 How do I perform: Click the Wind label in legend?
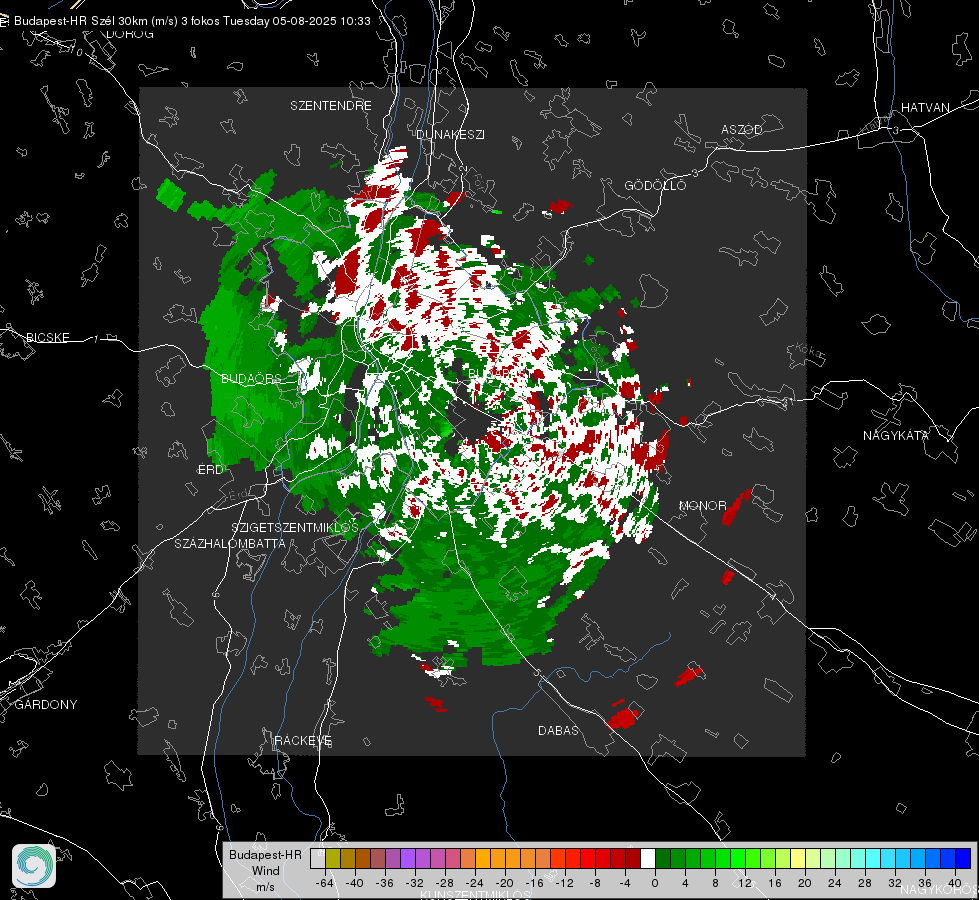[265, 870]
